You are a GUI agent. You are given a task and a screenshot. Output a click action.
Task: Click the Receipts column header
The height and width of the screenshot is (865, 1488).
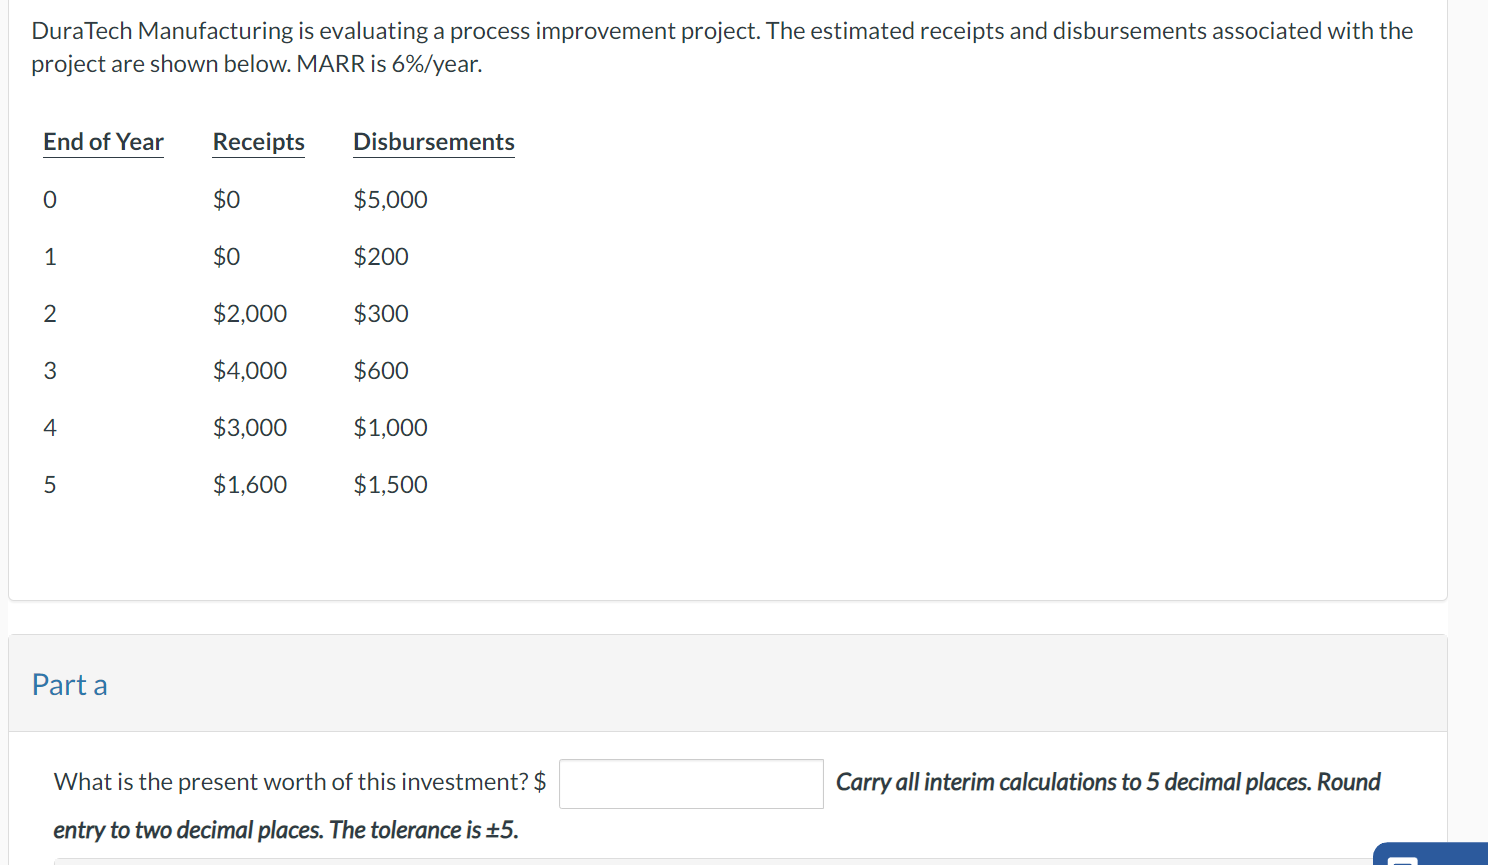click(x=258, y=141)
